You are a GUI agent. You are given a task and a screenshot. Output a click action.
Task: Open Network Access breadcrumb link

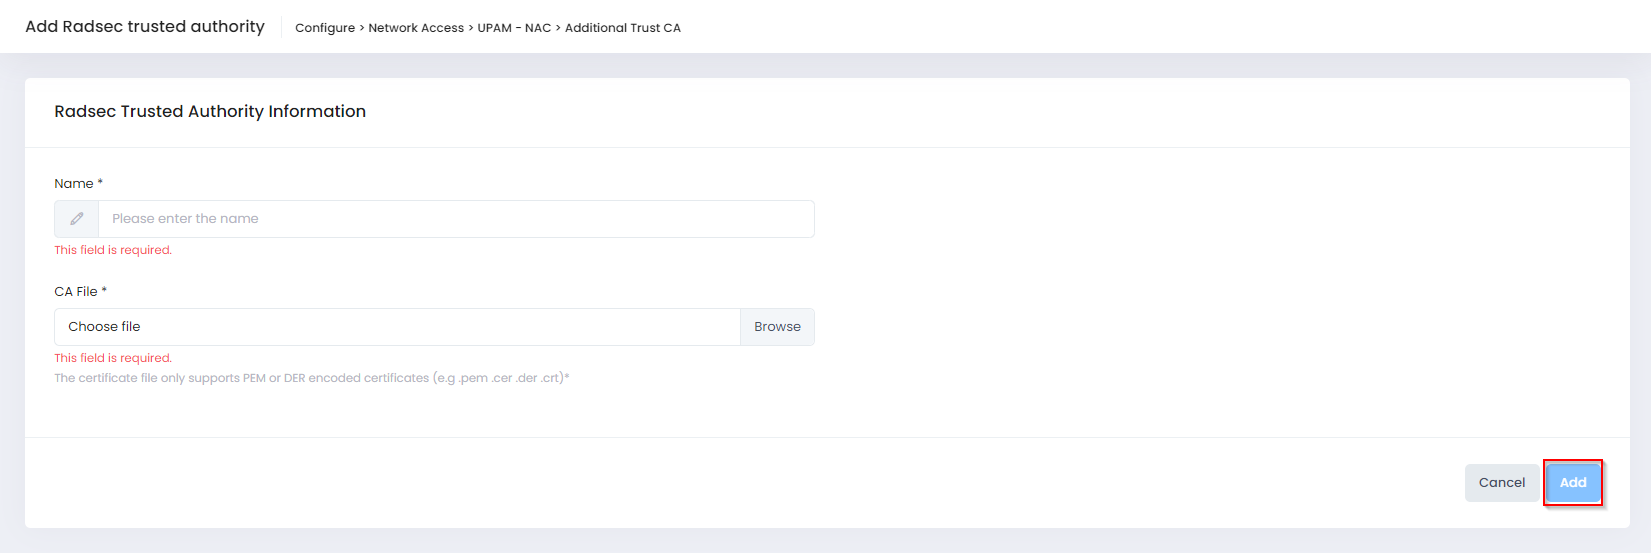(416, 28)
